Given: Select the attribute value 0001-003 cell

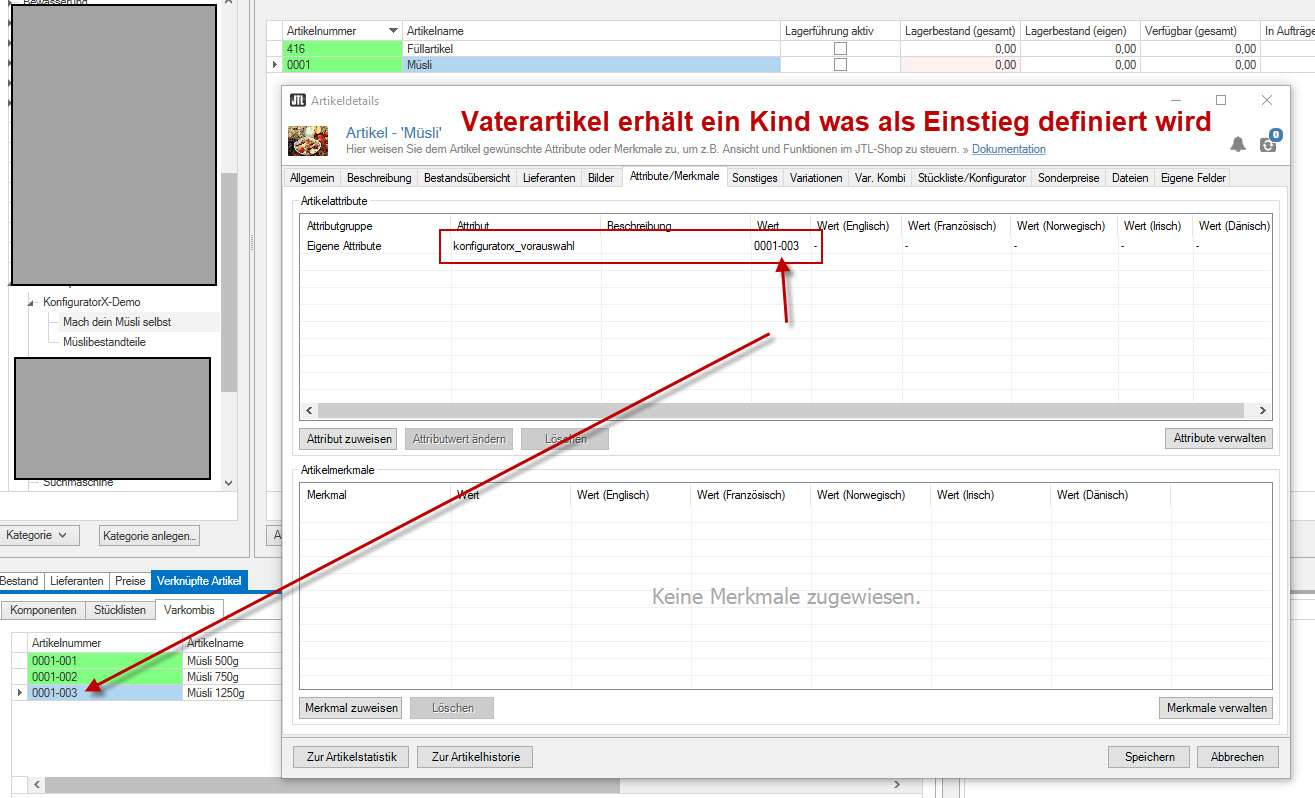Looking at the screenshot, I should pyautogui.click(x=781, y=246).
